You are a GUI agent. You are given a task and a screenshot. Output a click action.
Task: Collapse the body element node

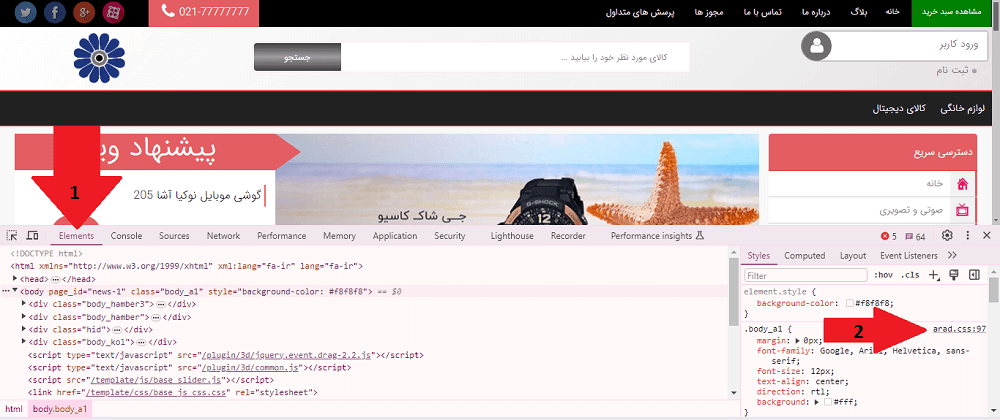15,291
